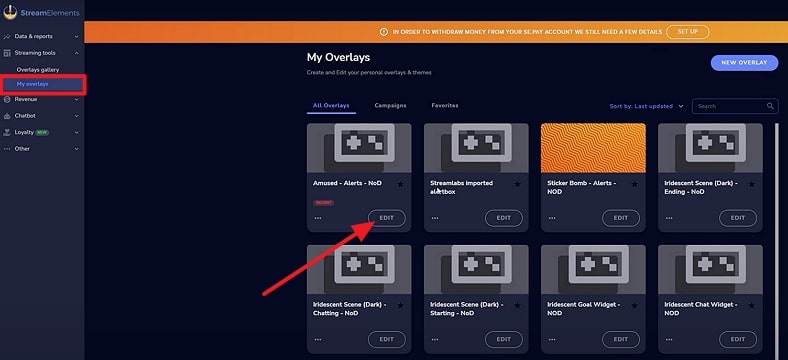This screenshot has width=788, height=360.
Task: Favorite Iridescent Scene (Dark) - Ending overlay
Action: tap(751, 184)
